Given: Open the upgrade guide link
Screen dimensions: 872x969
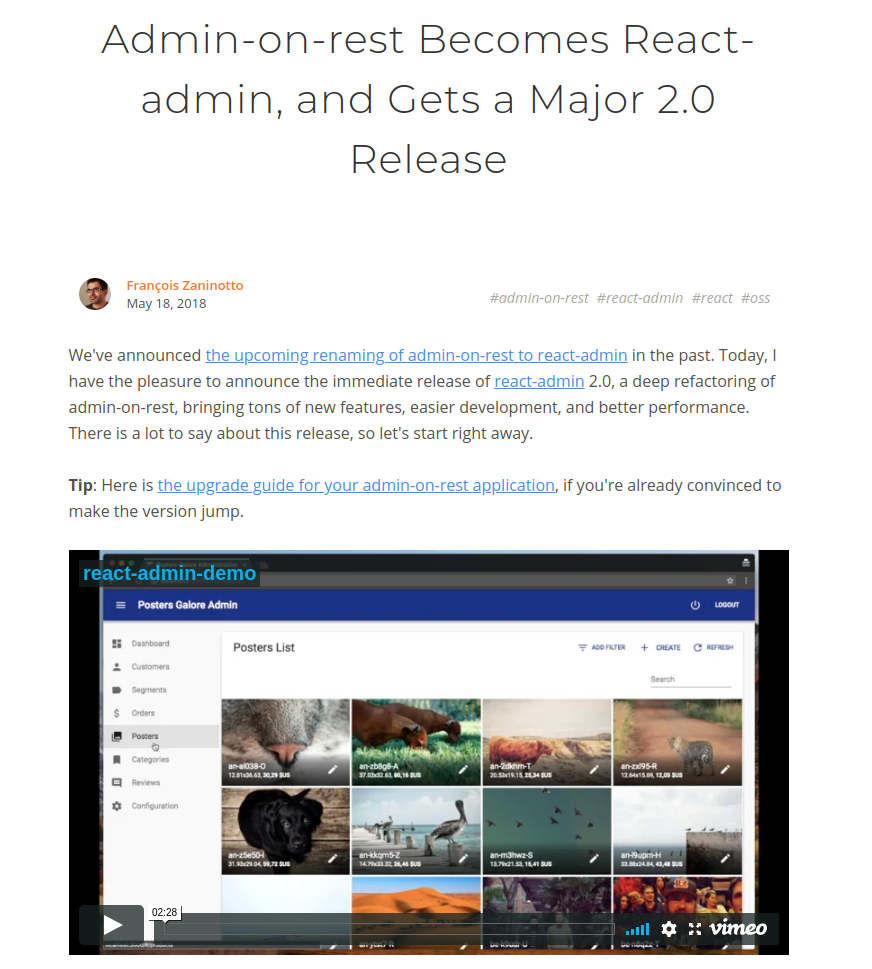Looking at the screenshot, I should click(356, 485).
